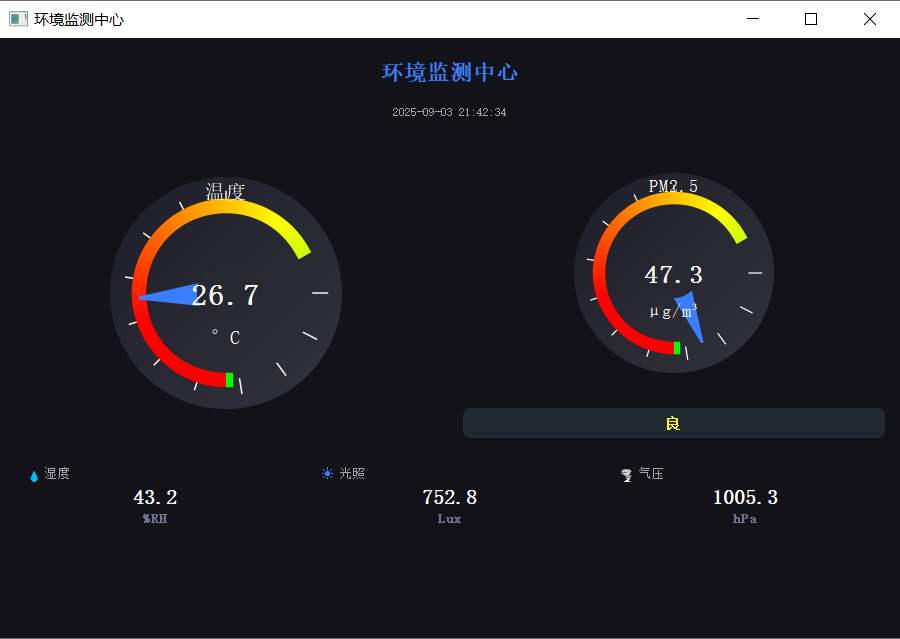Click the μg/m³ unit label

point(673,311)
